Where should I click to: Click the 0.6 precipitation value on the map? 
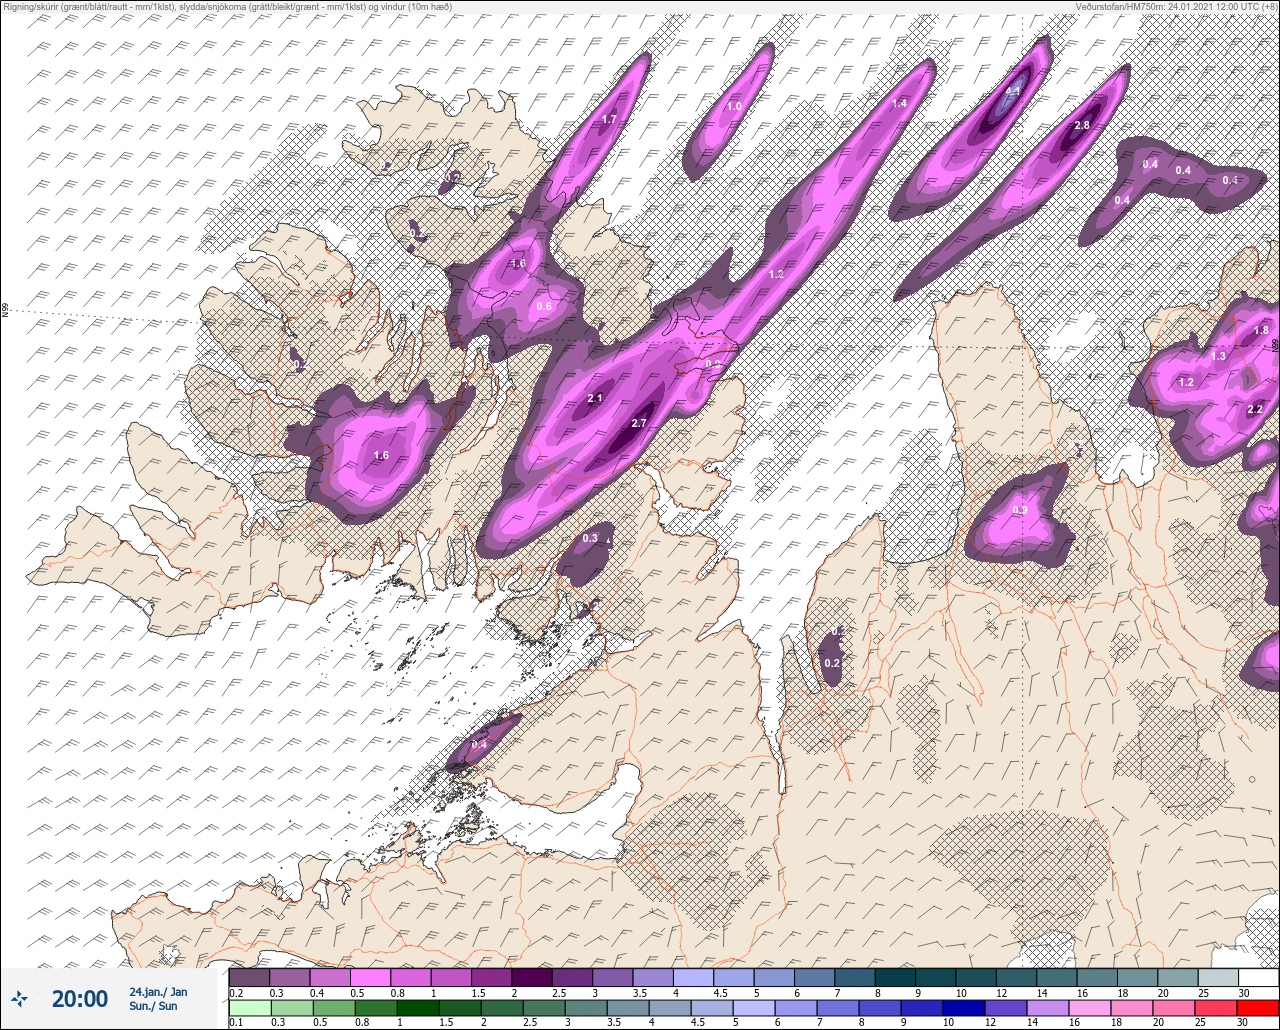pyautogui.click(x=544, y=306)
